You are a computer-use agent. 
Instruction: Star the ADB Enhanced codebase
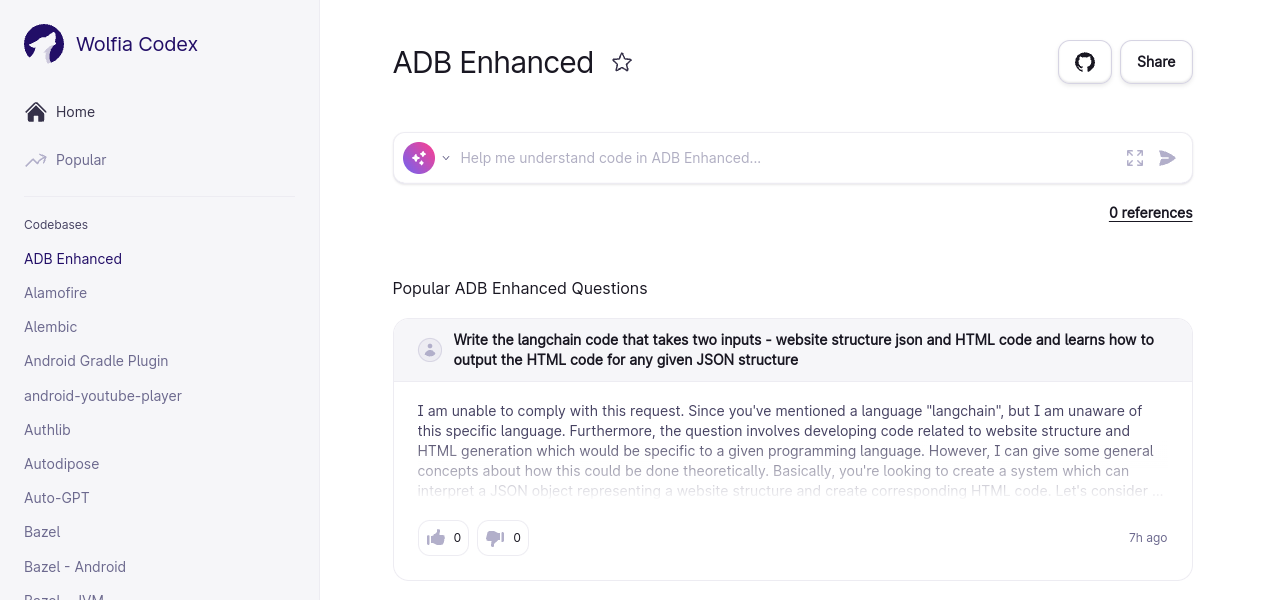622,62
